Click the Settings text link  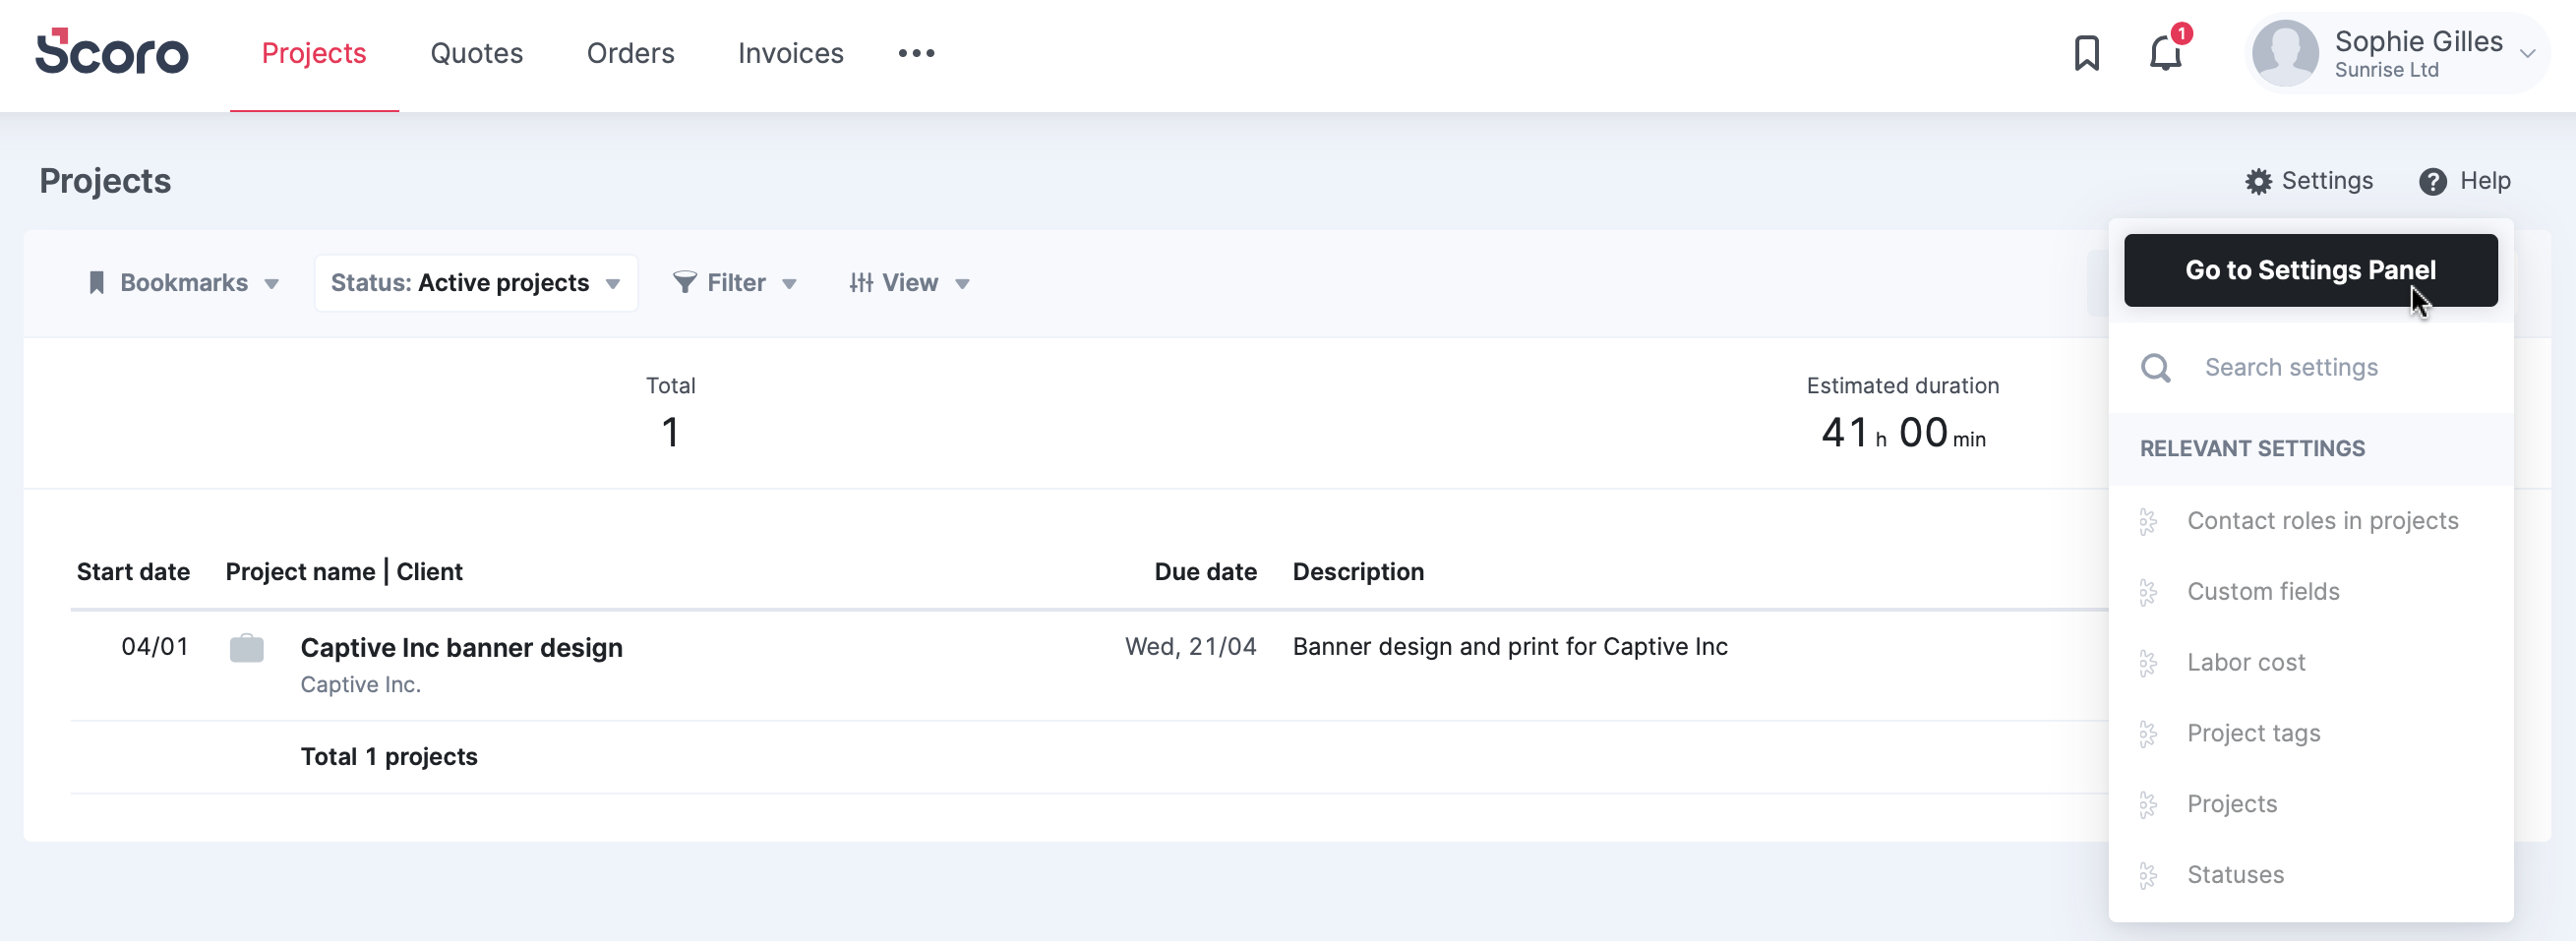point(2327,181)
